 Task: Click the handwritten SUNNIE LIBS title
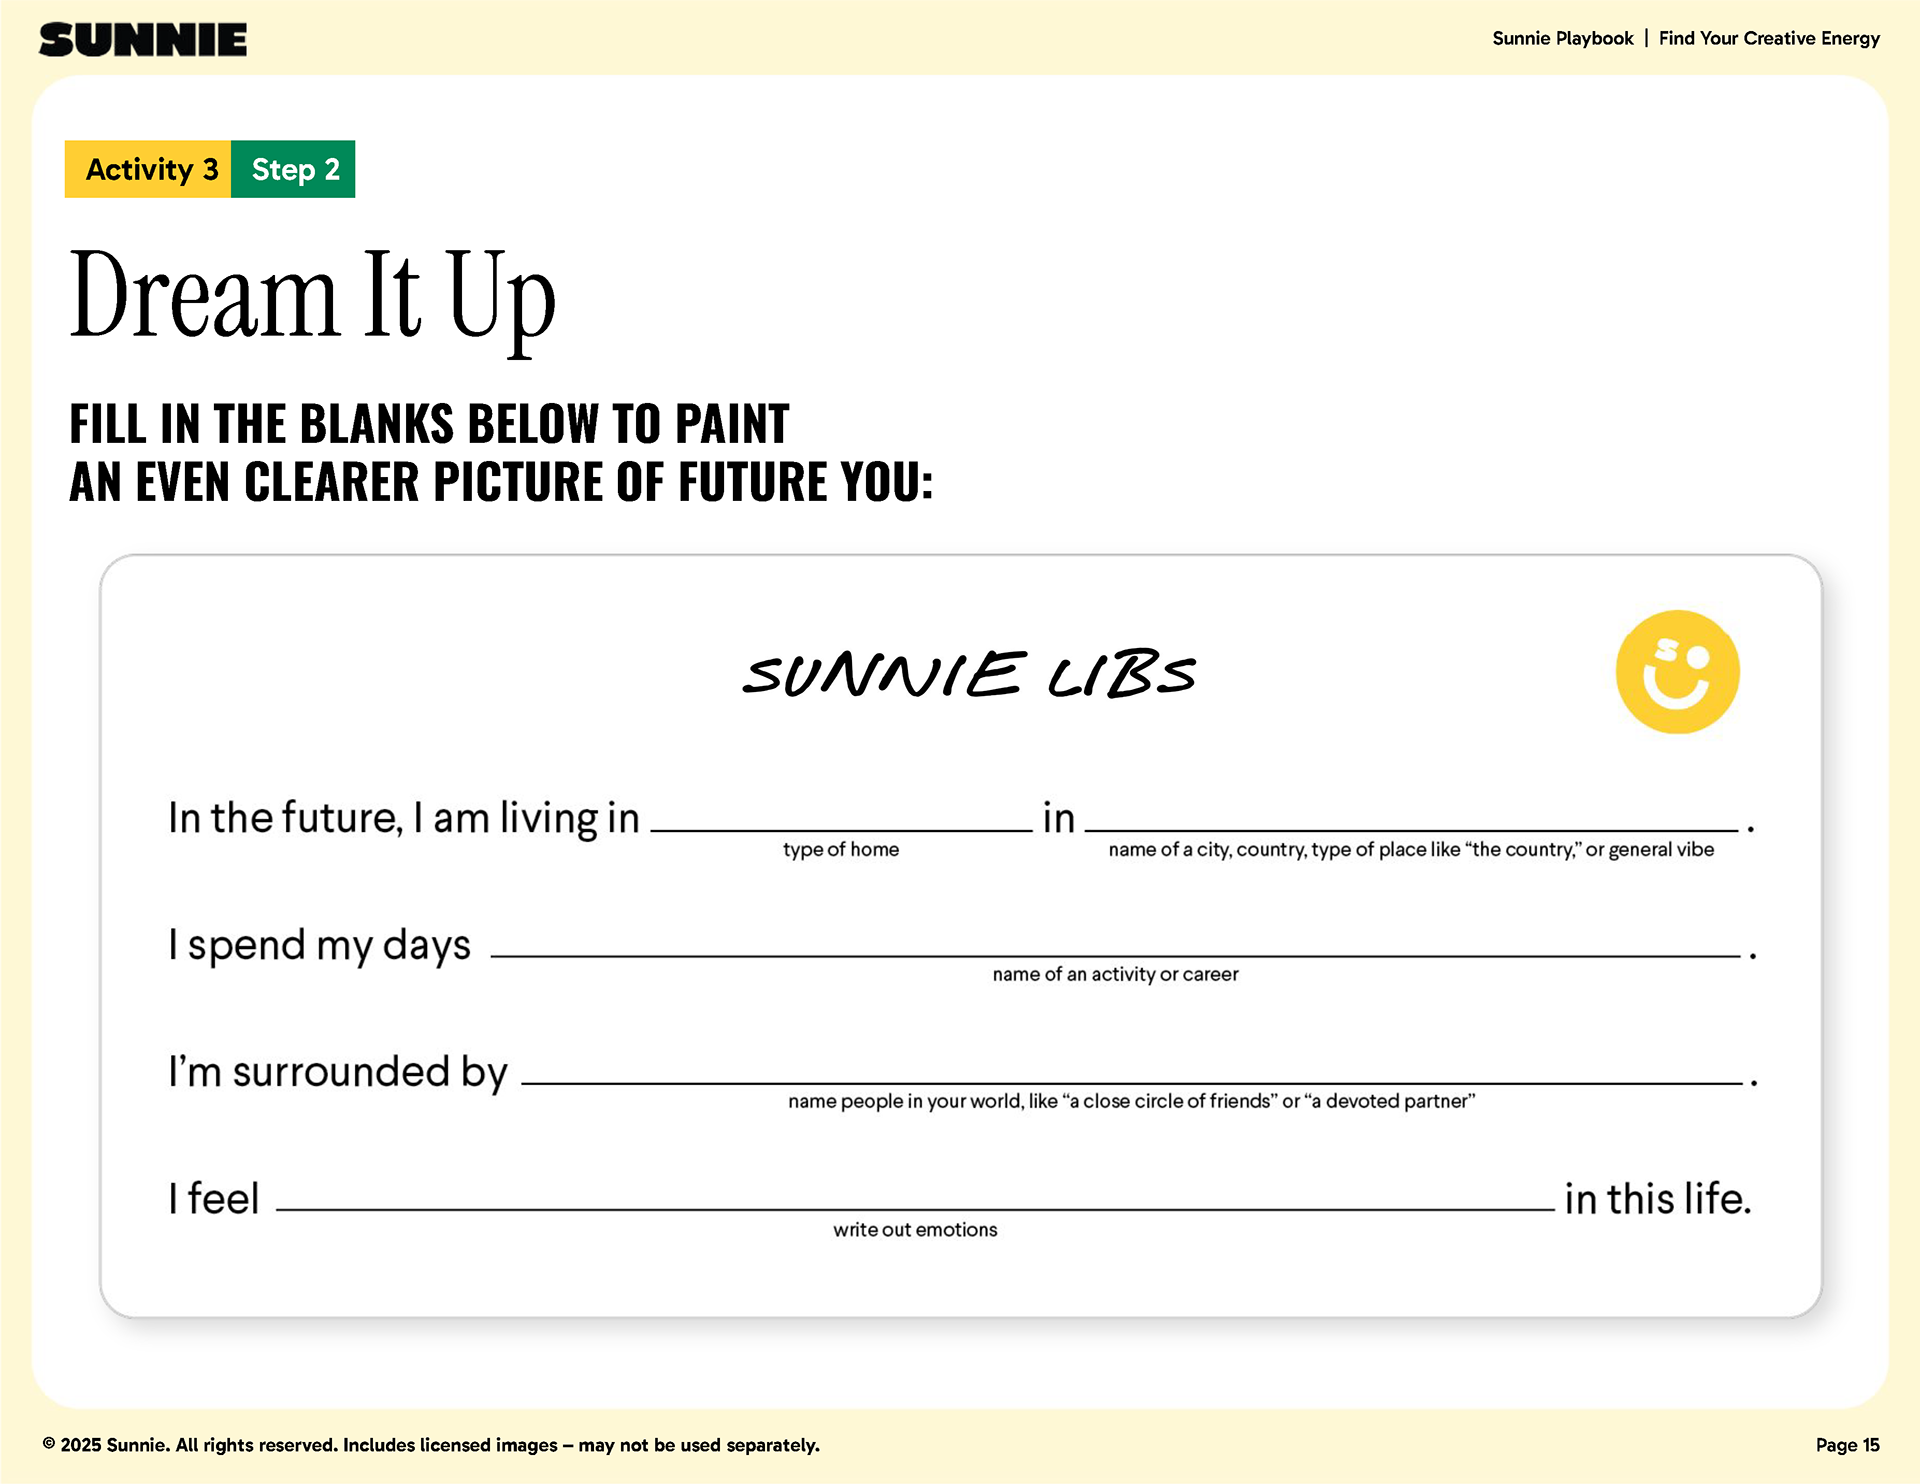pos(968,674)
